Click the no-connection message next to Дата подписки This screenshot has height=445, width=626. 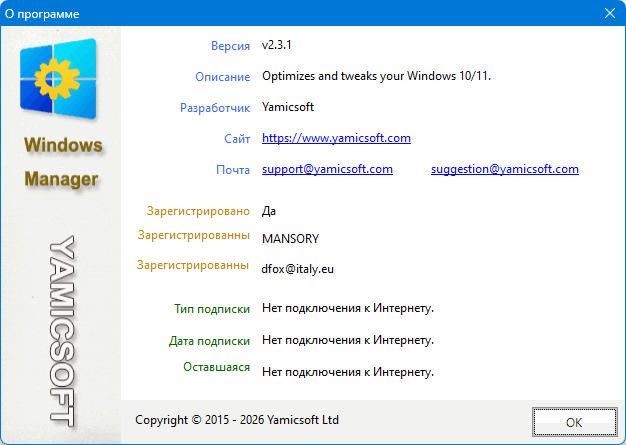(x=348, y=340)
